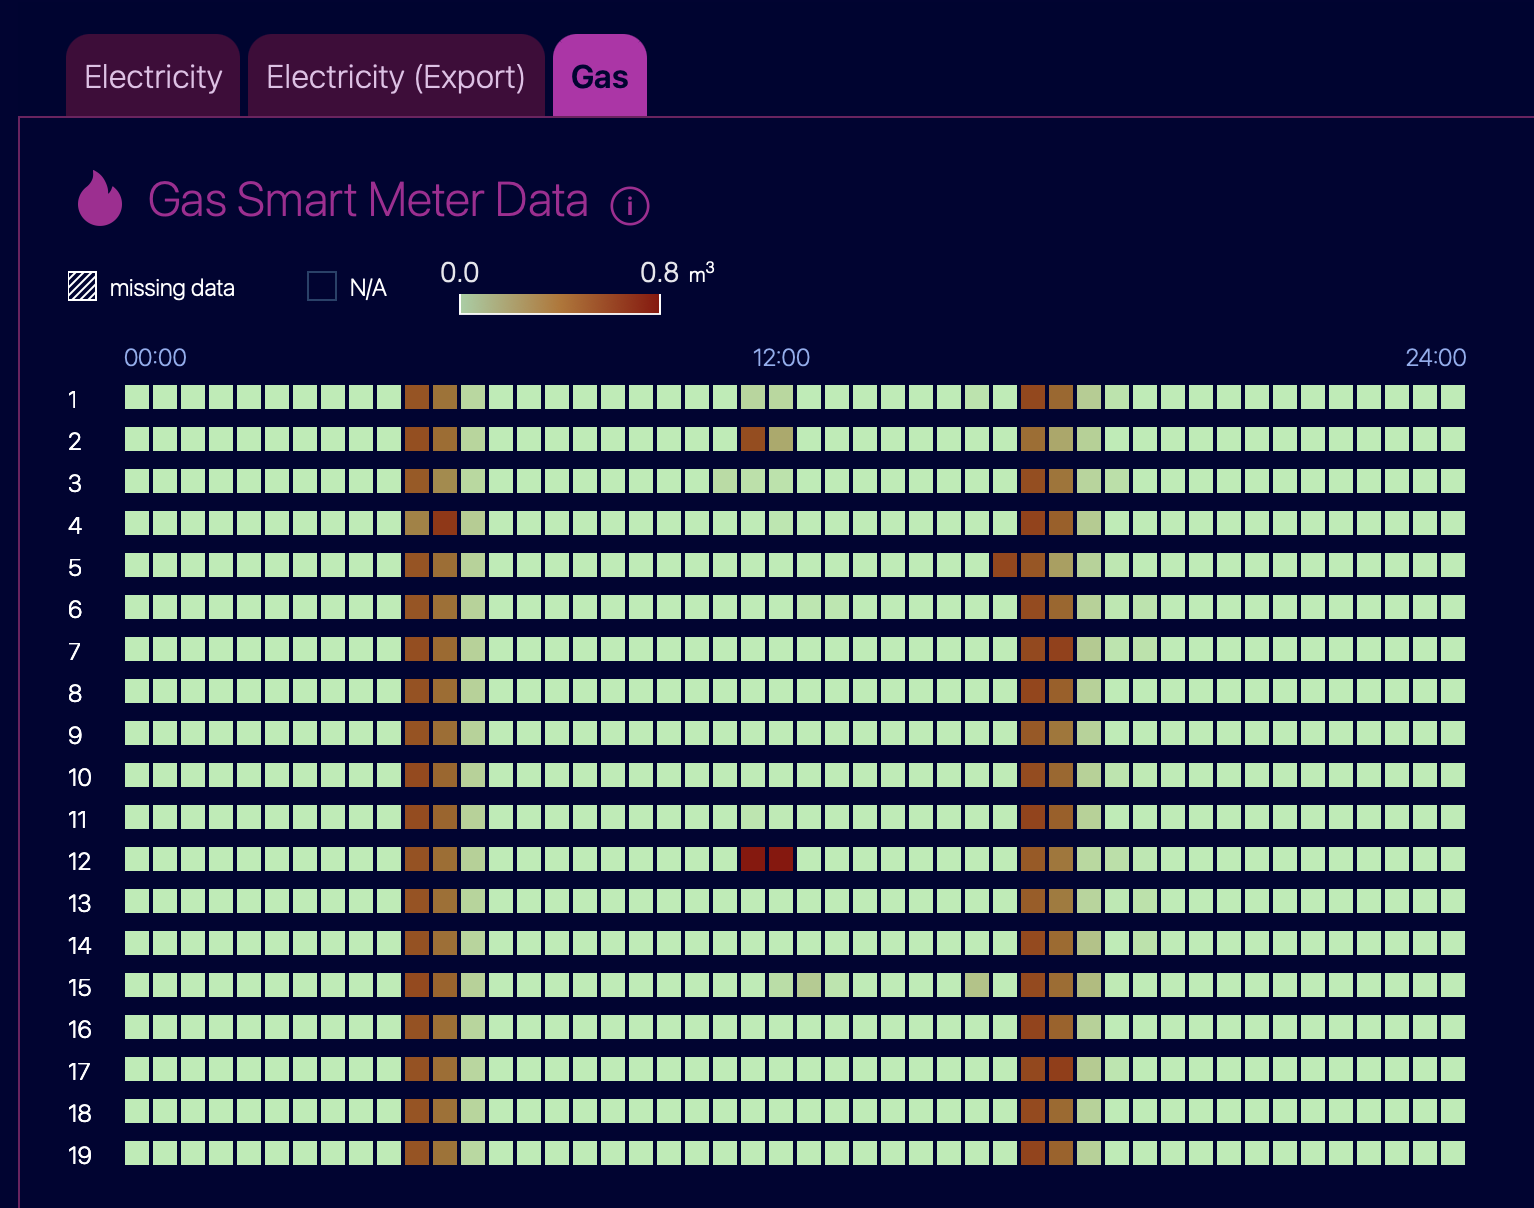Click the 24:00 time label

point(1436,358)
